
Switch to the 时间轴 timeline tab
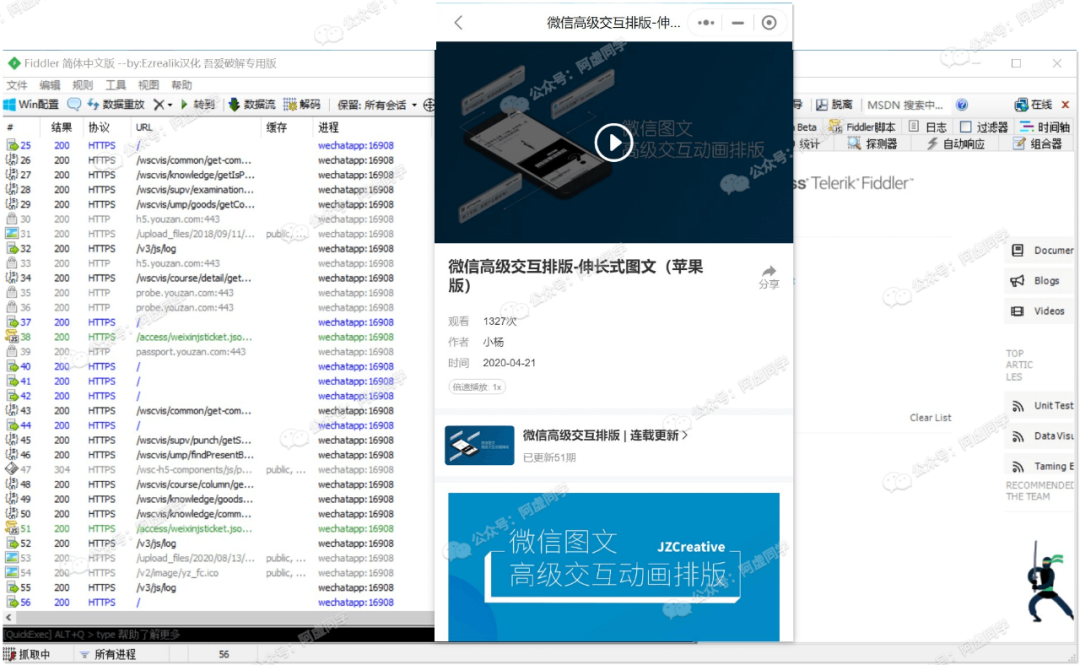(x=1045, y=127)
